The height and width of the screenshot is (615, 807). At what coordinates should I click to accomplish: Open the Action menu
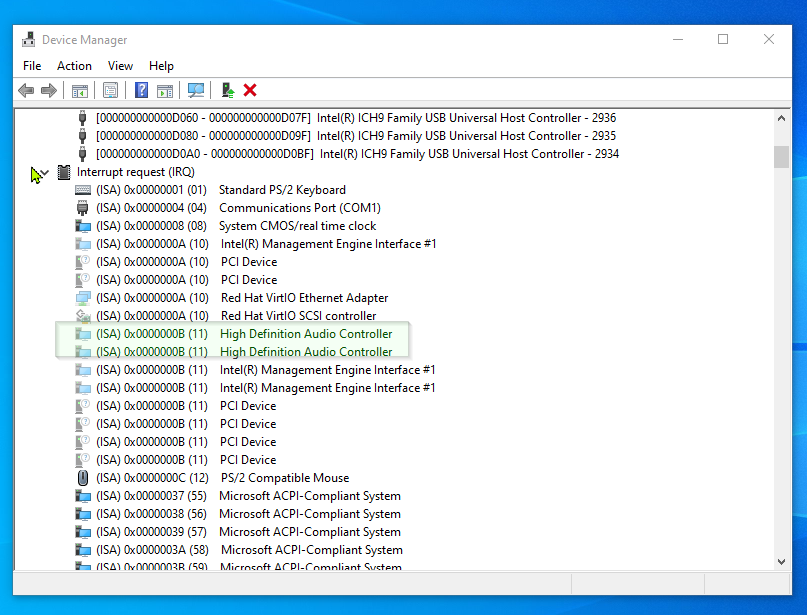coord(74,66)
